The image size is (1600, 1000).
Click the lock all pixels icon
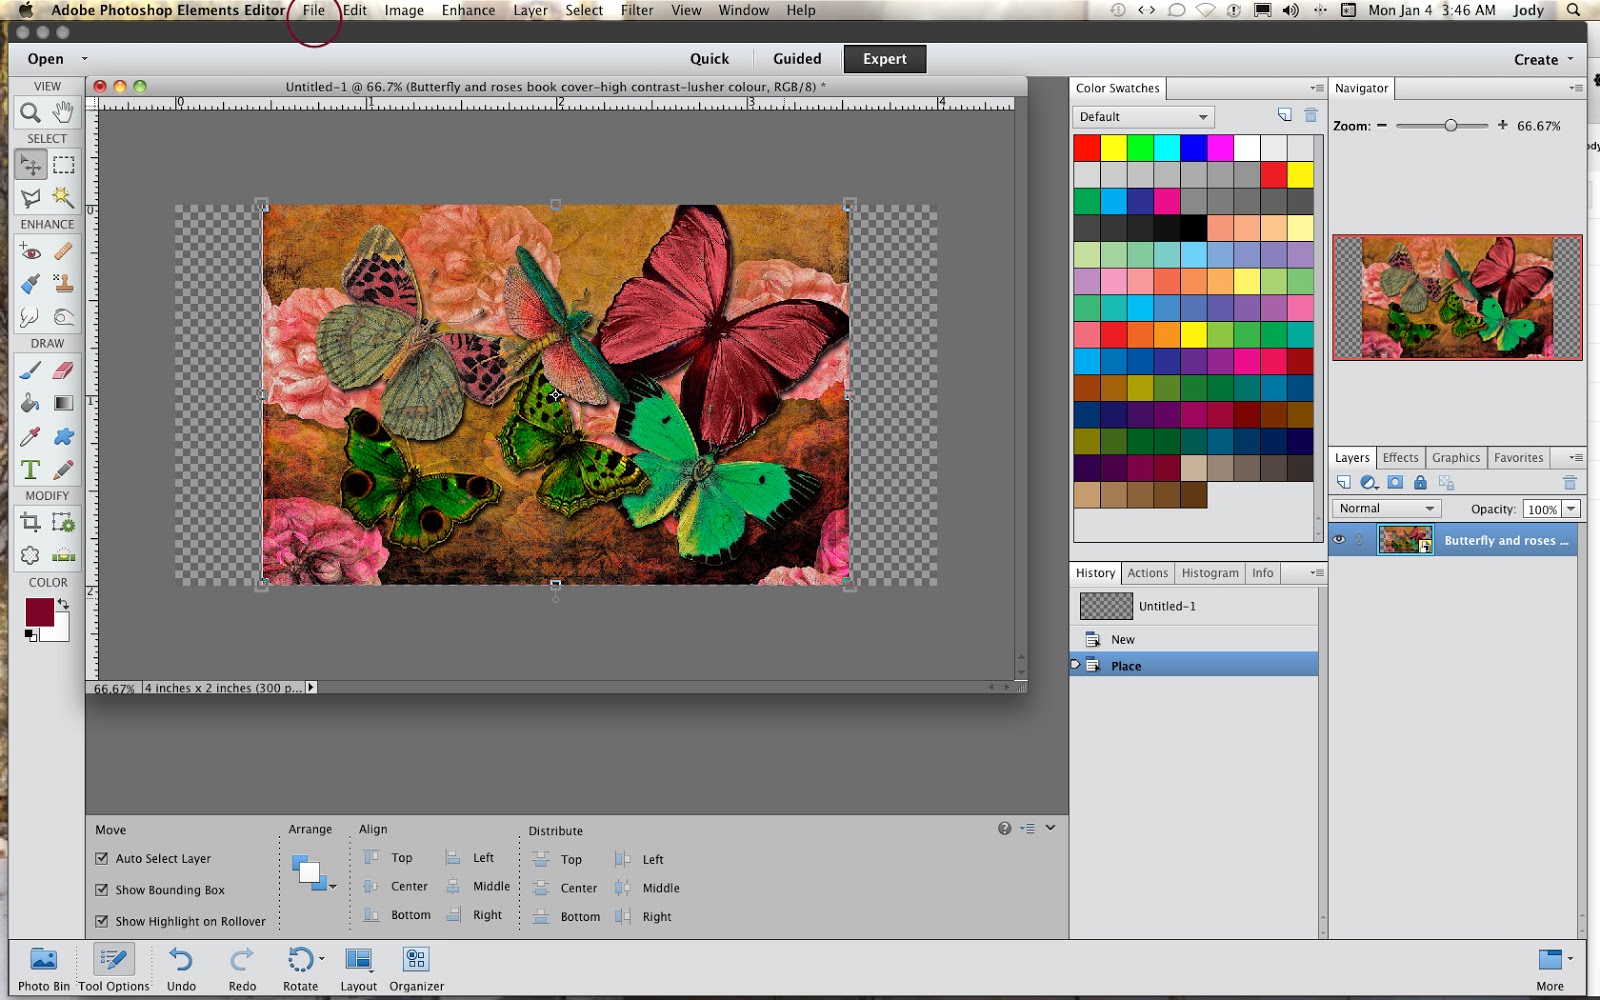pos(1420,482)
